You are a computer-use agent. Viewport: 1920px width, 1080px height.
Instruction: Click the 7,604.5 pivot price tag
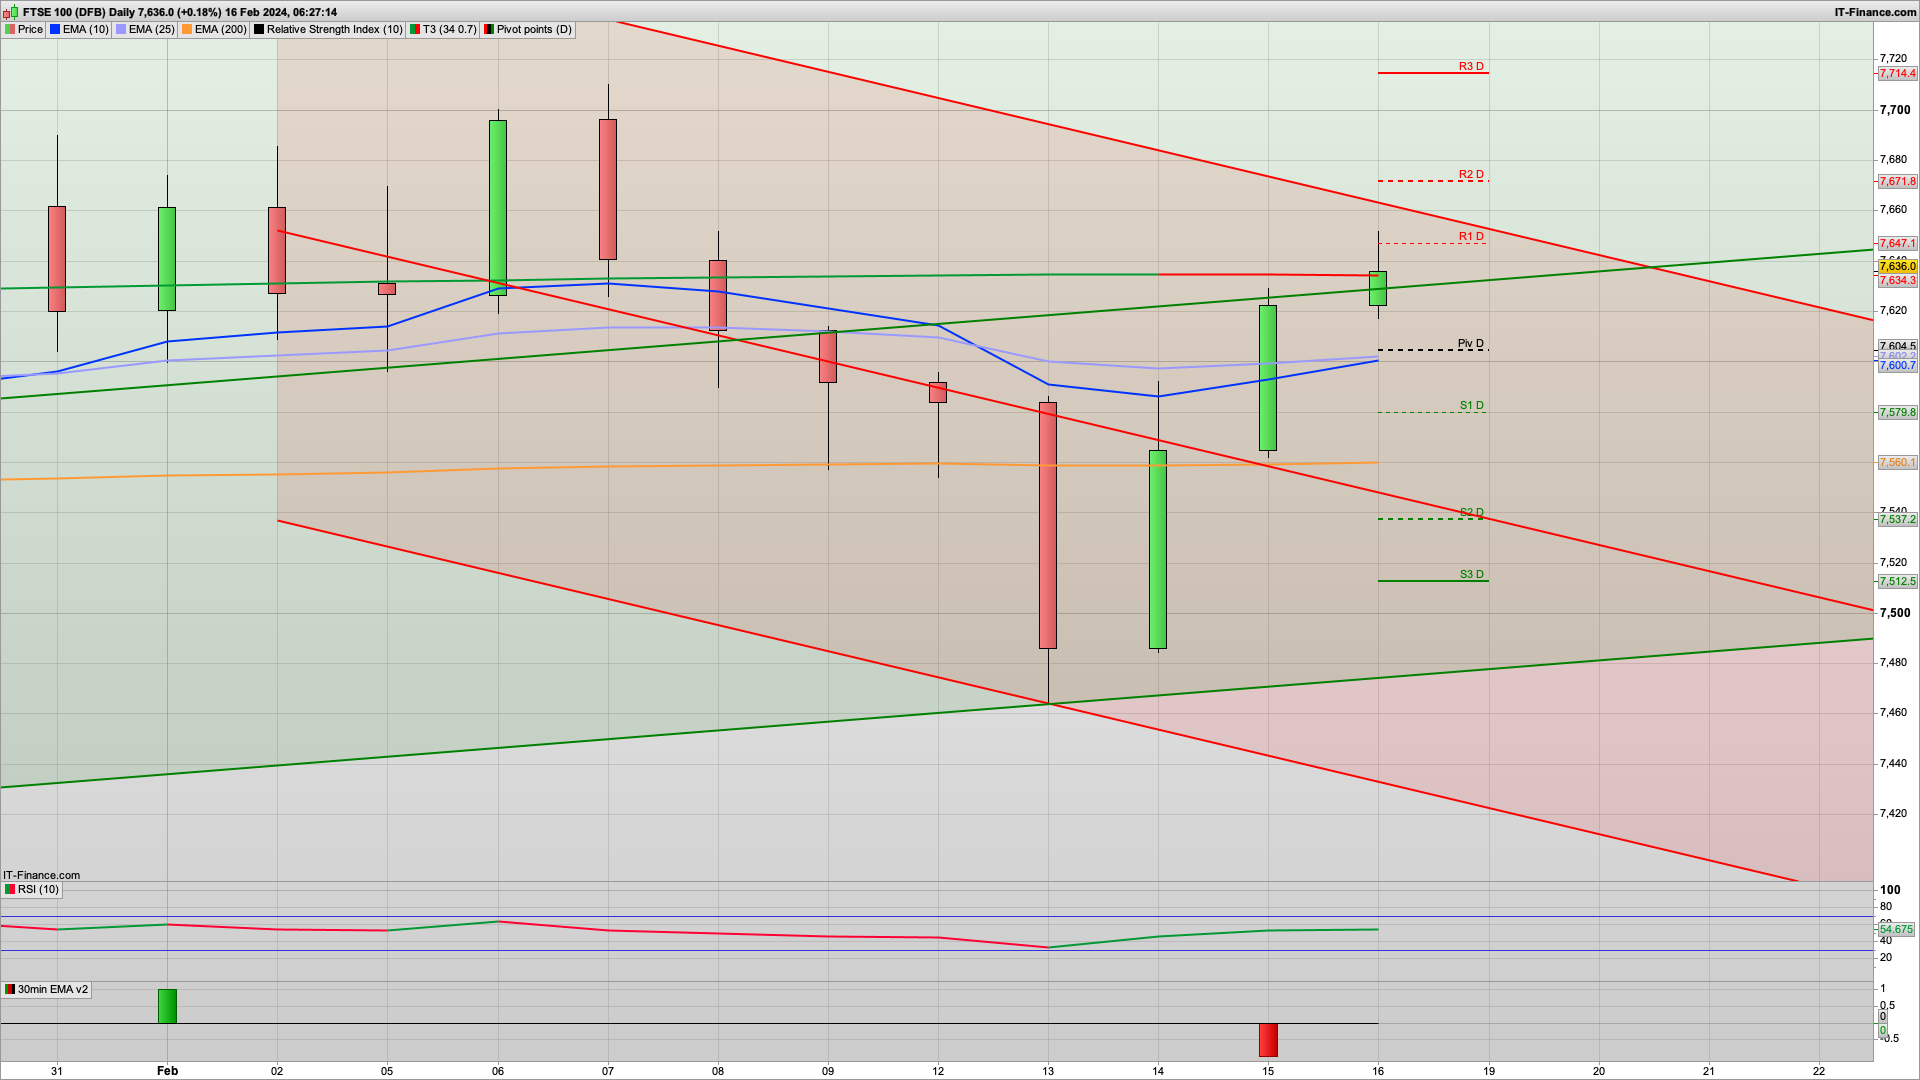coord(1897,346)
